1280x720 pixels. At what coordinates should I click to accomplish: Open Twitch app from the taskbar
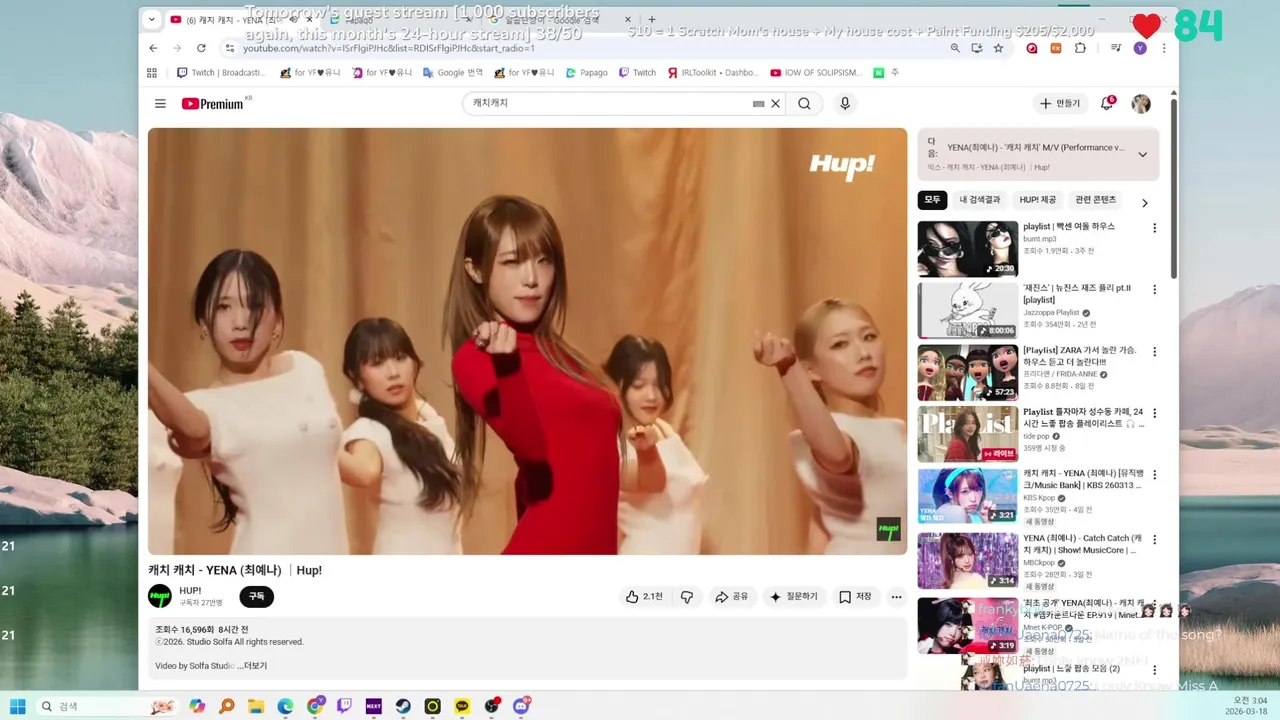tap(344, 706)
